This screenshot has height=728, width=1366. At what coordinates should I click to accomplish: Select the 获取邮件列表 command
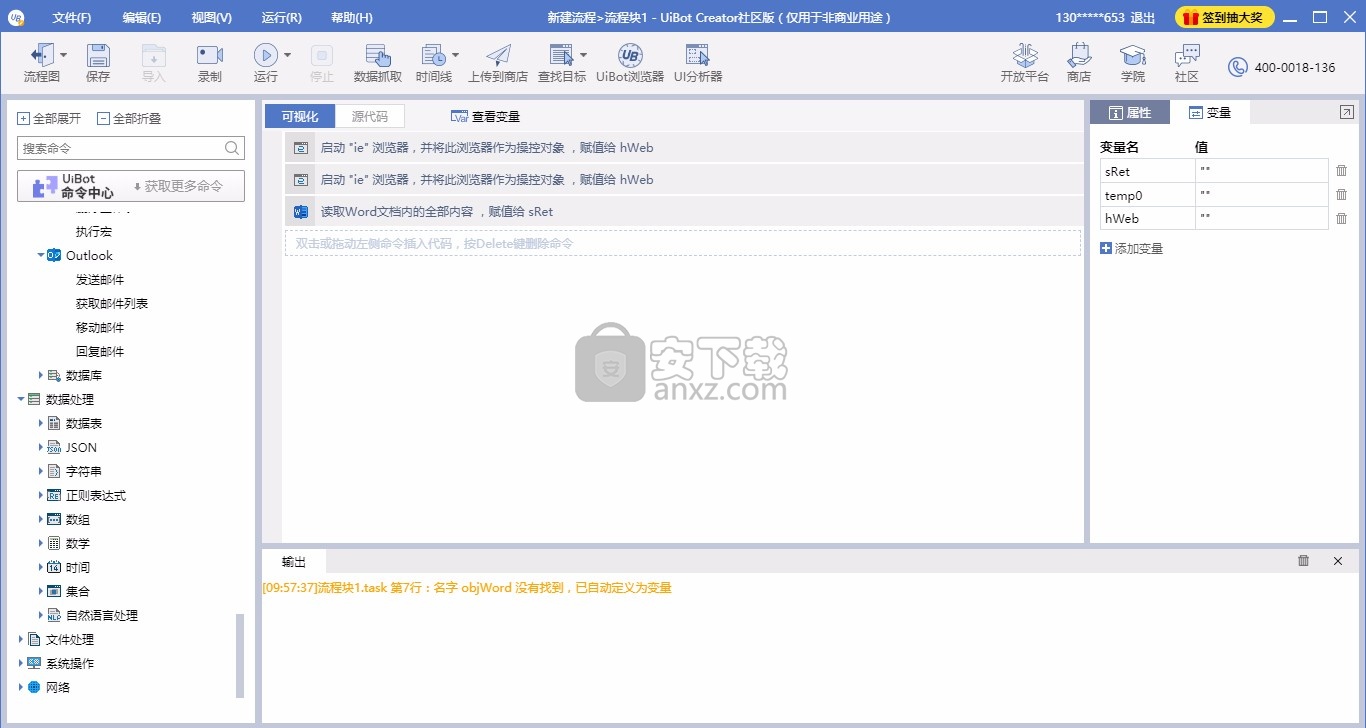pyautogui.click(x=112, y=303)
